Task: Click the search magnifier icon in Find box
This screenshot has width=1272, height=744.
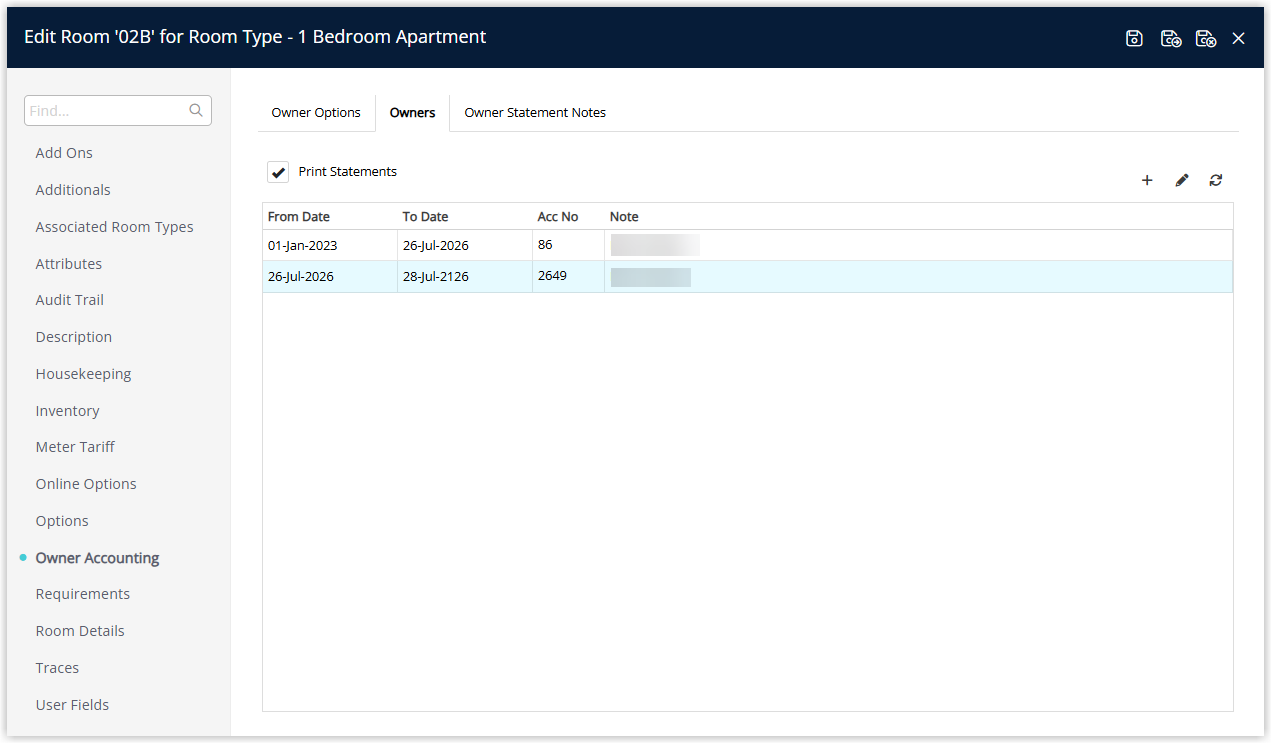Action: pos(196,111)
